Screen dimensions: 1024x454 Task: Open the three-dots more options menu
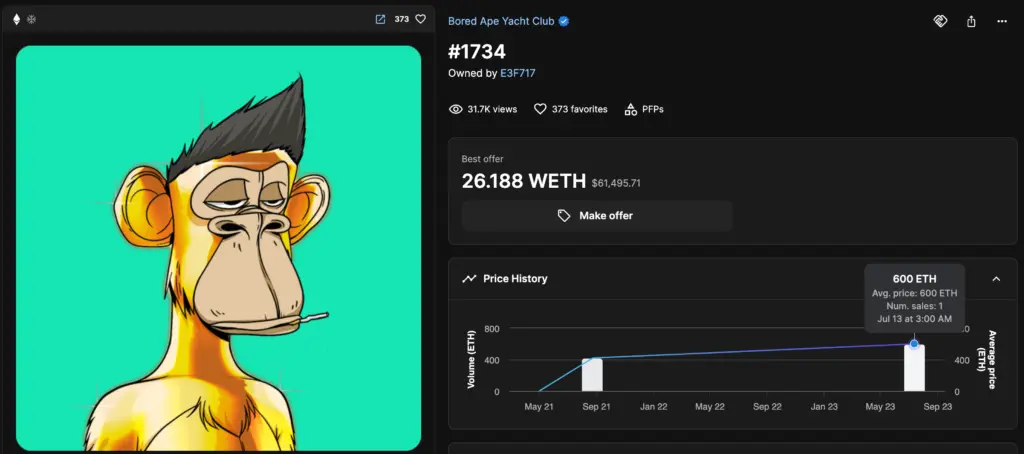pyautogui.click(x=1002, y=22)
